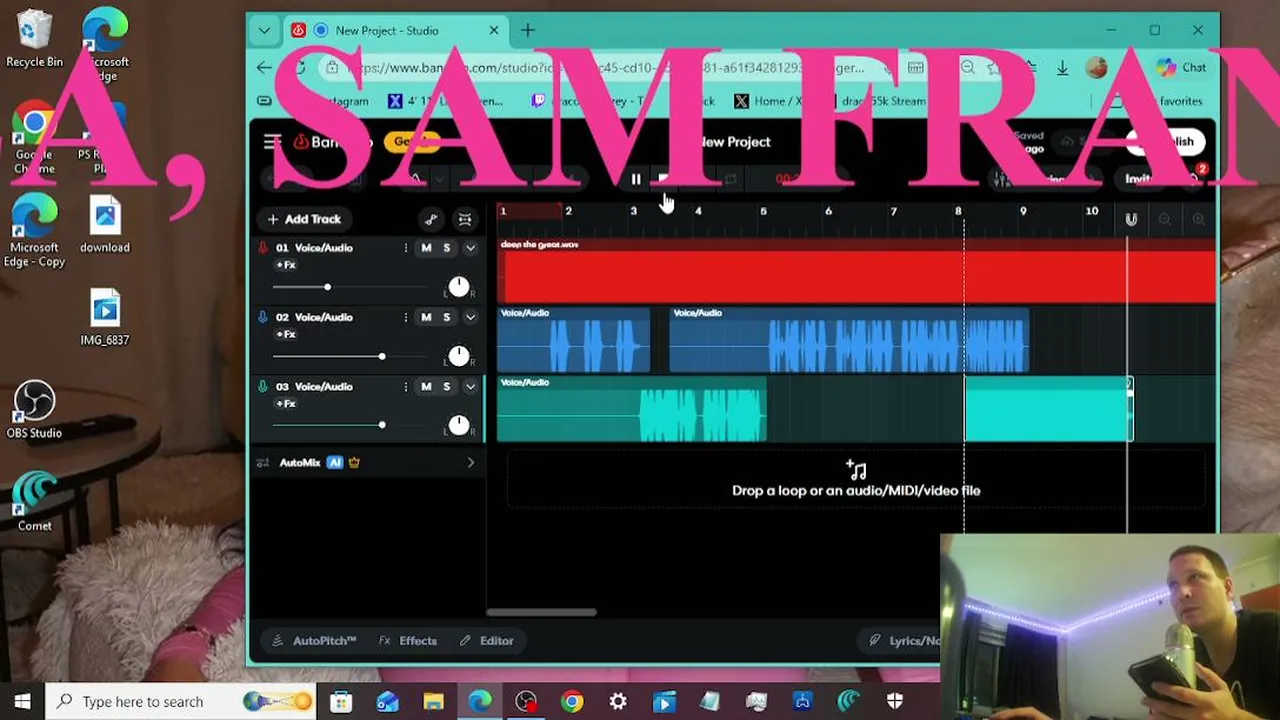Expand track 01 with its chevron
The height and width of the screenshot is (720, 1280).
(x=470, y=248)
